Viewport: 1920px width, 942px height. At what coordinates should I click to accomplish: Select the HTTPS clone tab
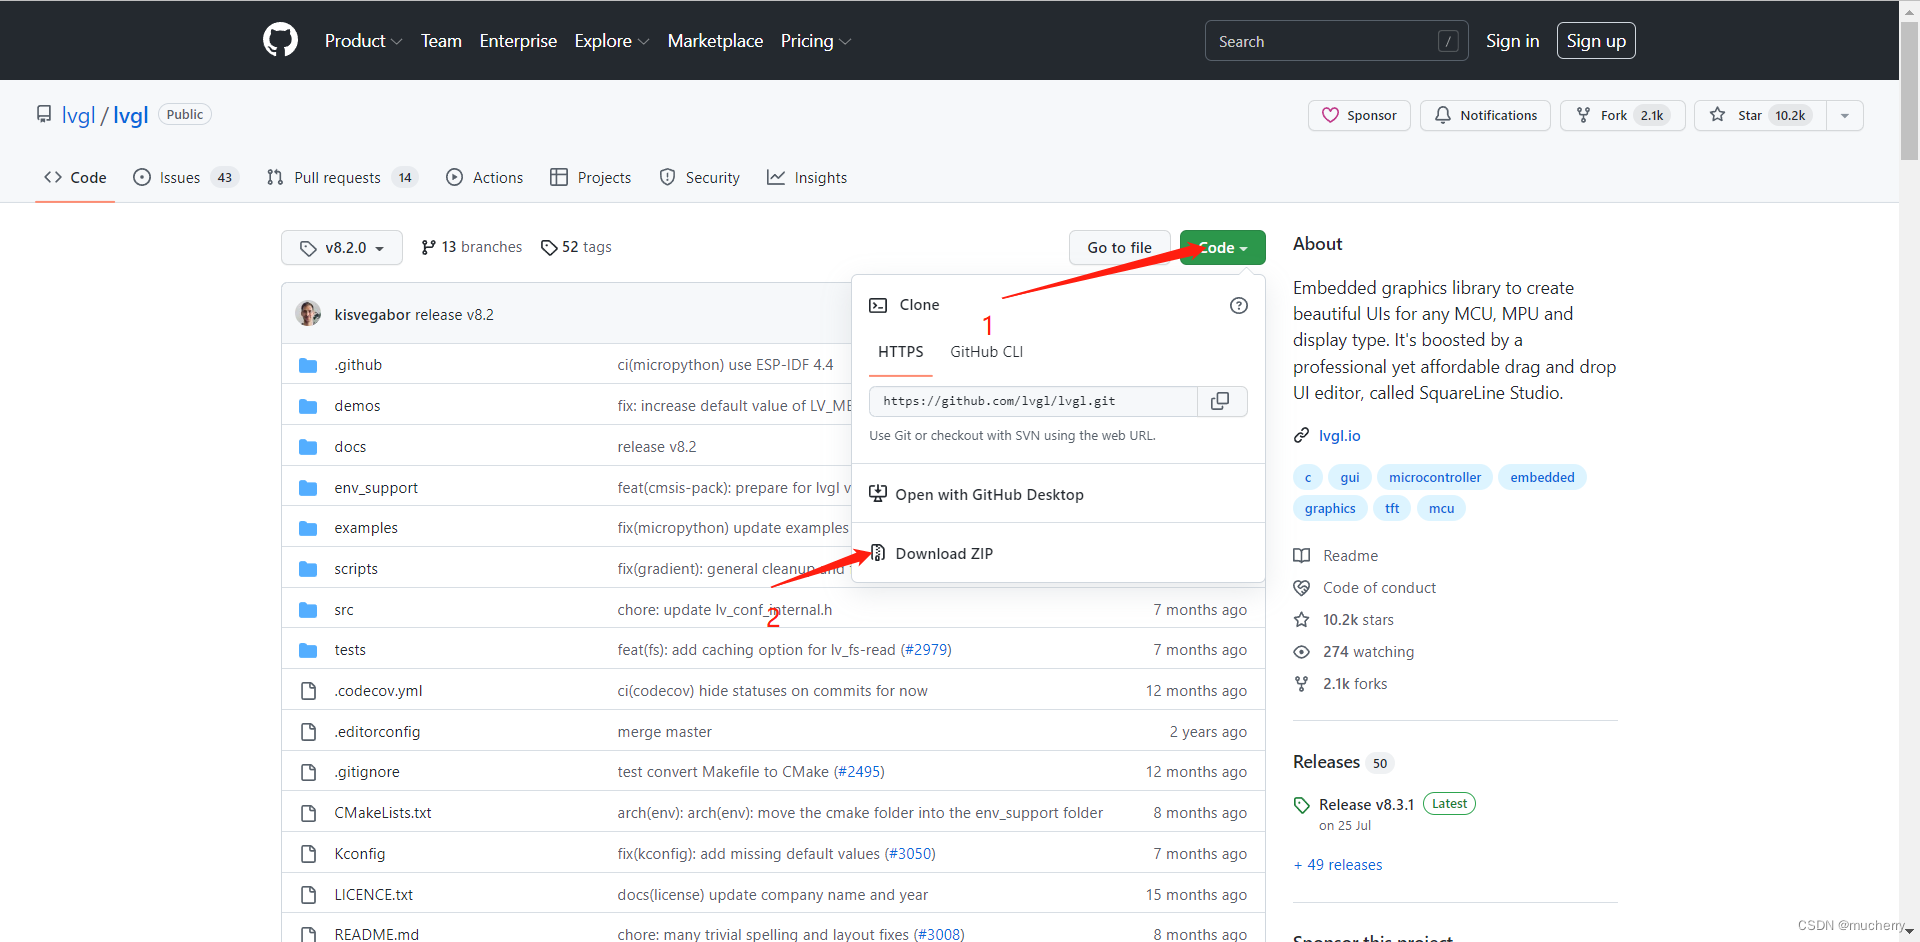click(x=900, y=352)
